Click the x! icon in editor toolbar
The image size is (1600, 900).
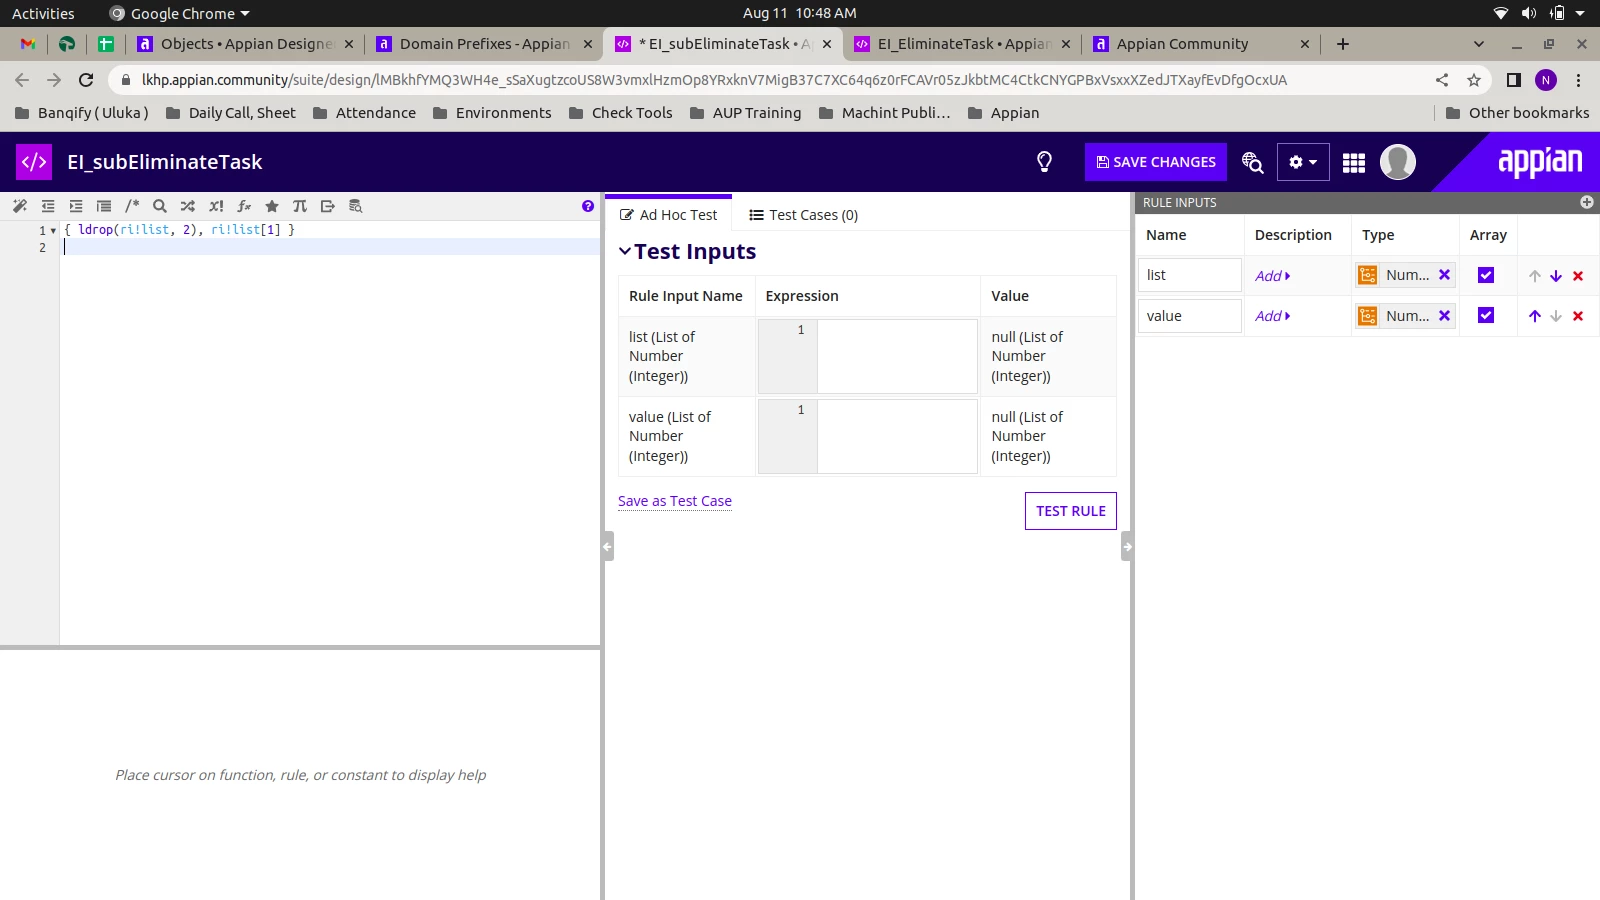coord(216,206)
